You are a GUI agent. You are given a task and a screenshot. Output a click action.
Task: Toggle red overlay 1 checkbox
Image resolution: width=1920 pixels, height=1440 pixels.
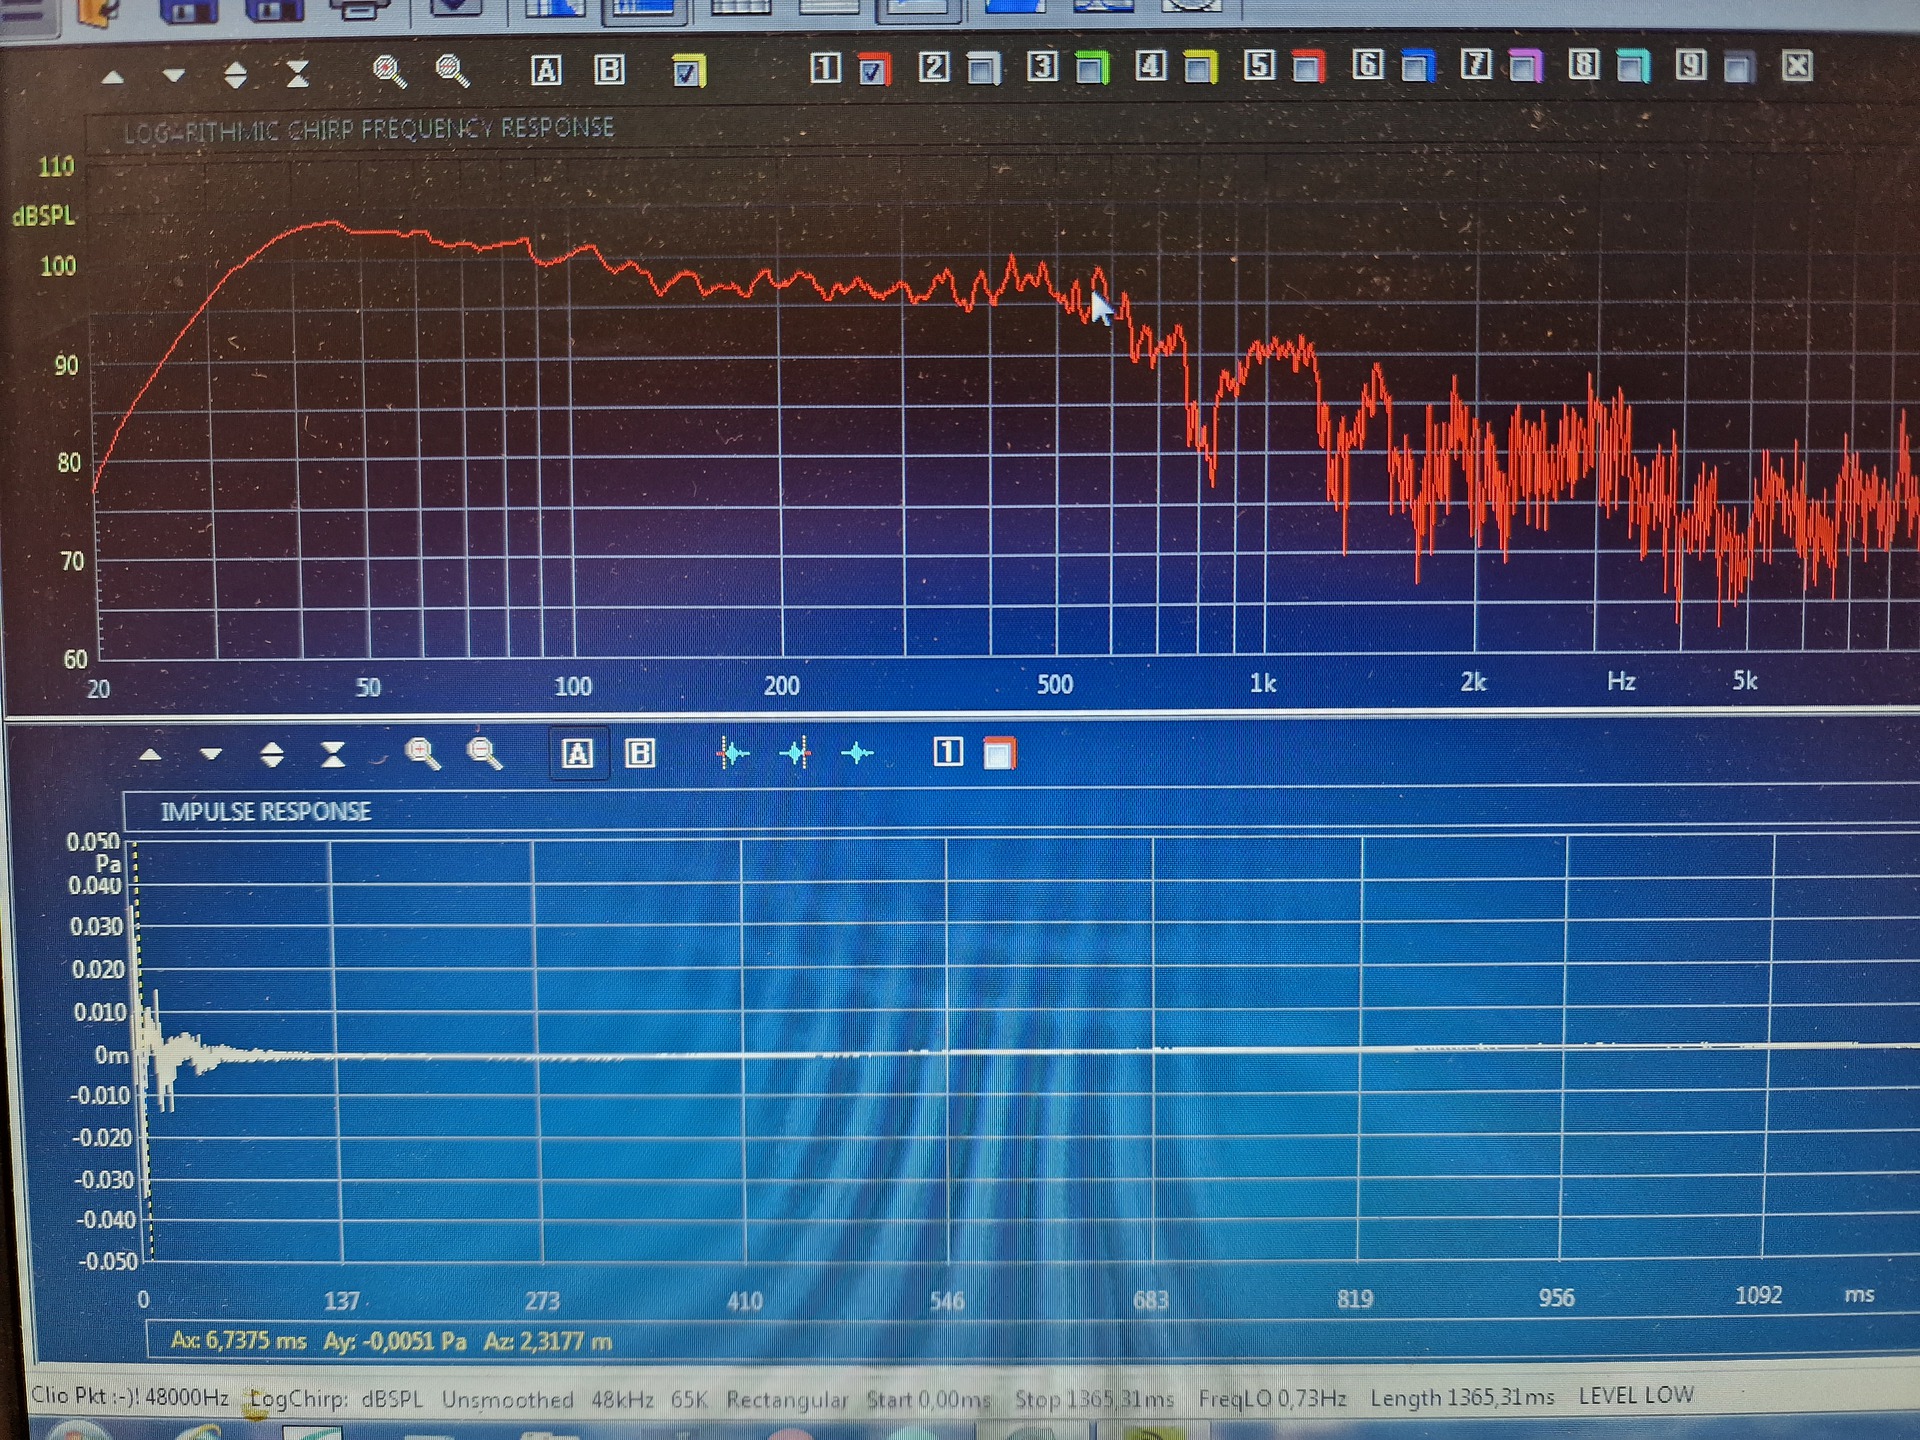(x=873, y=69)
